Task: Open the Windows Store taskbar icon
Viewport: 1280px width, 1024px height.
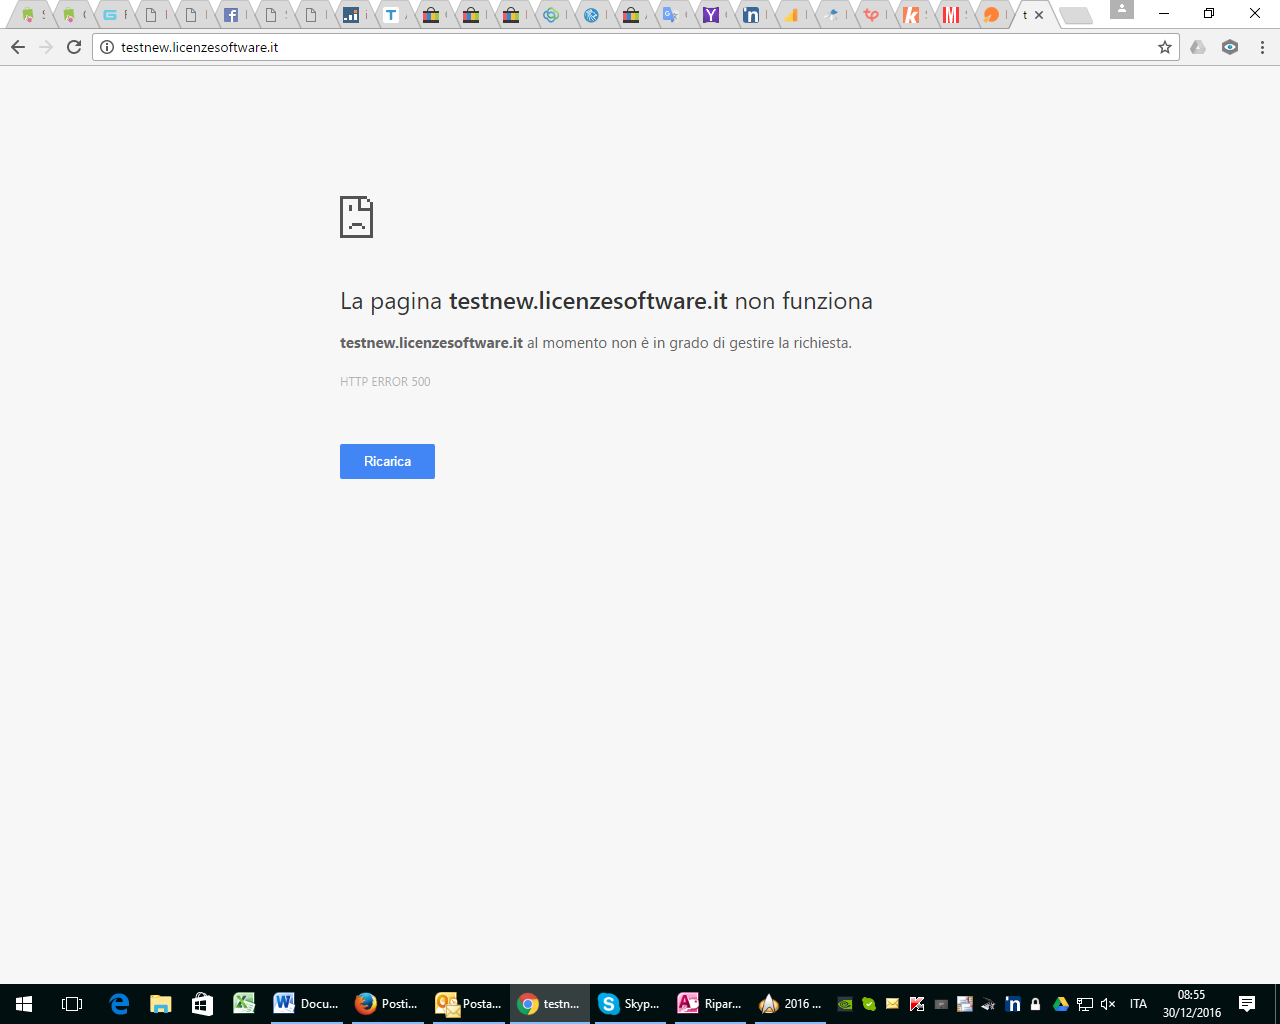Action: point(203,1004)
